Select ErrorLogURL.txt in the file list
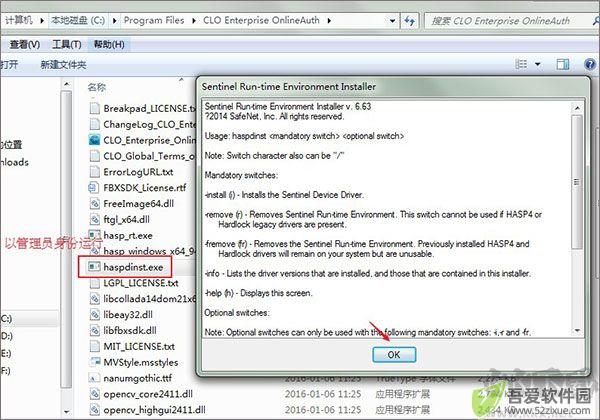The height and width of the screenshot is (420, 600). [138, 172]
